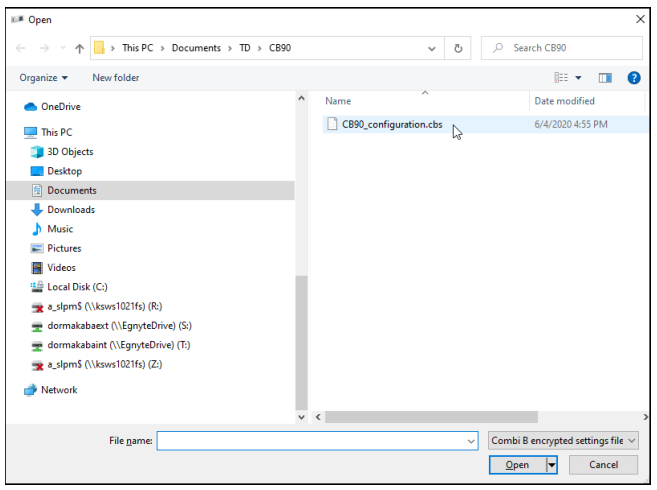Open the change view options dropdown

tap(578, 78)
